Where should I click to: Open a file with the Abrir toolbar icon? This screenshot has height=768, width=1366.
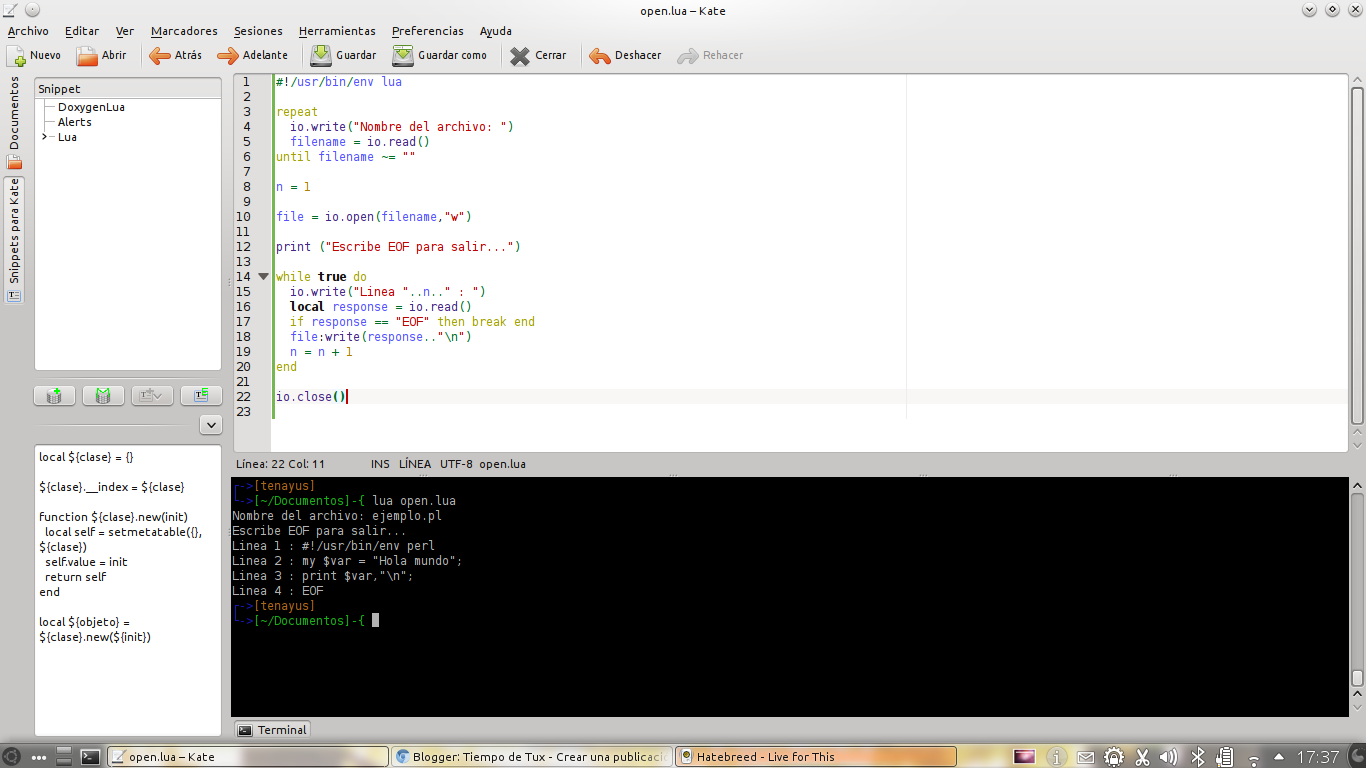[x=103, y=55]
